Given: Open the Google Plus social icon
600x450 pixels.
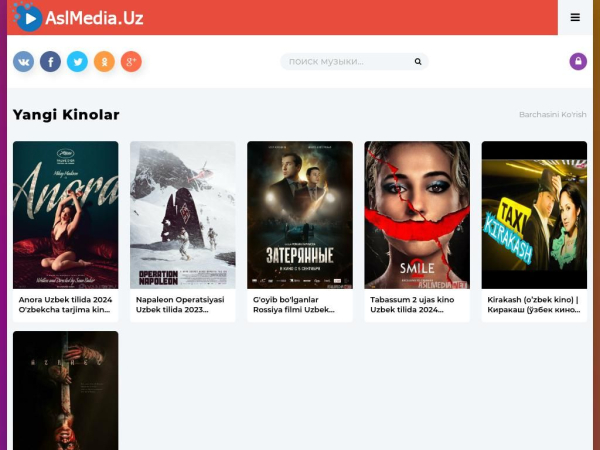Looking at the screenshot, I should pyautogui.click(x=131, y=61).
